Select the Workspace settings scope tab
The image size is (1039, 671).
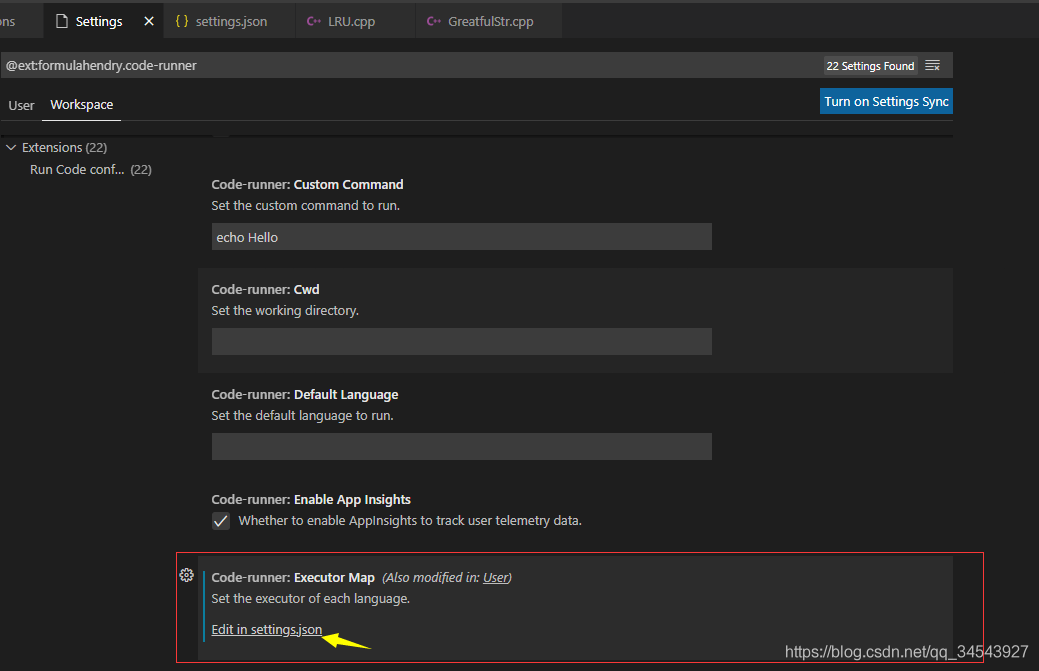(x=82, y=105)
